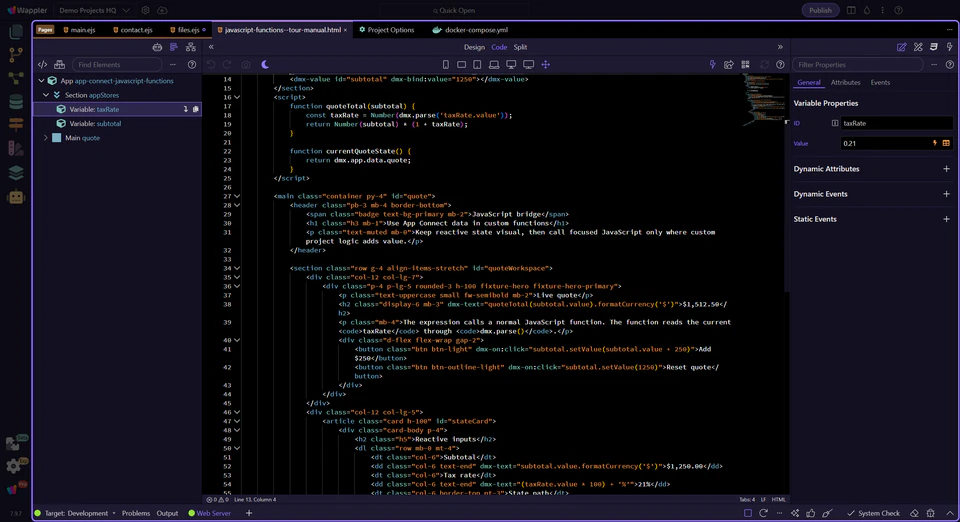
Task: Open the Design panel icon in properties
Action: click(x=918, y=47)
